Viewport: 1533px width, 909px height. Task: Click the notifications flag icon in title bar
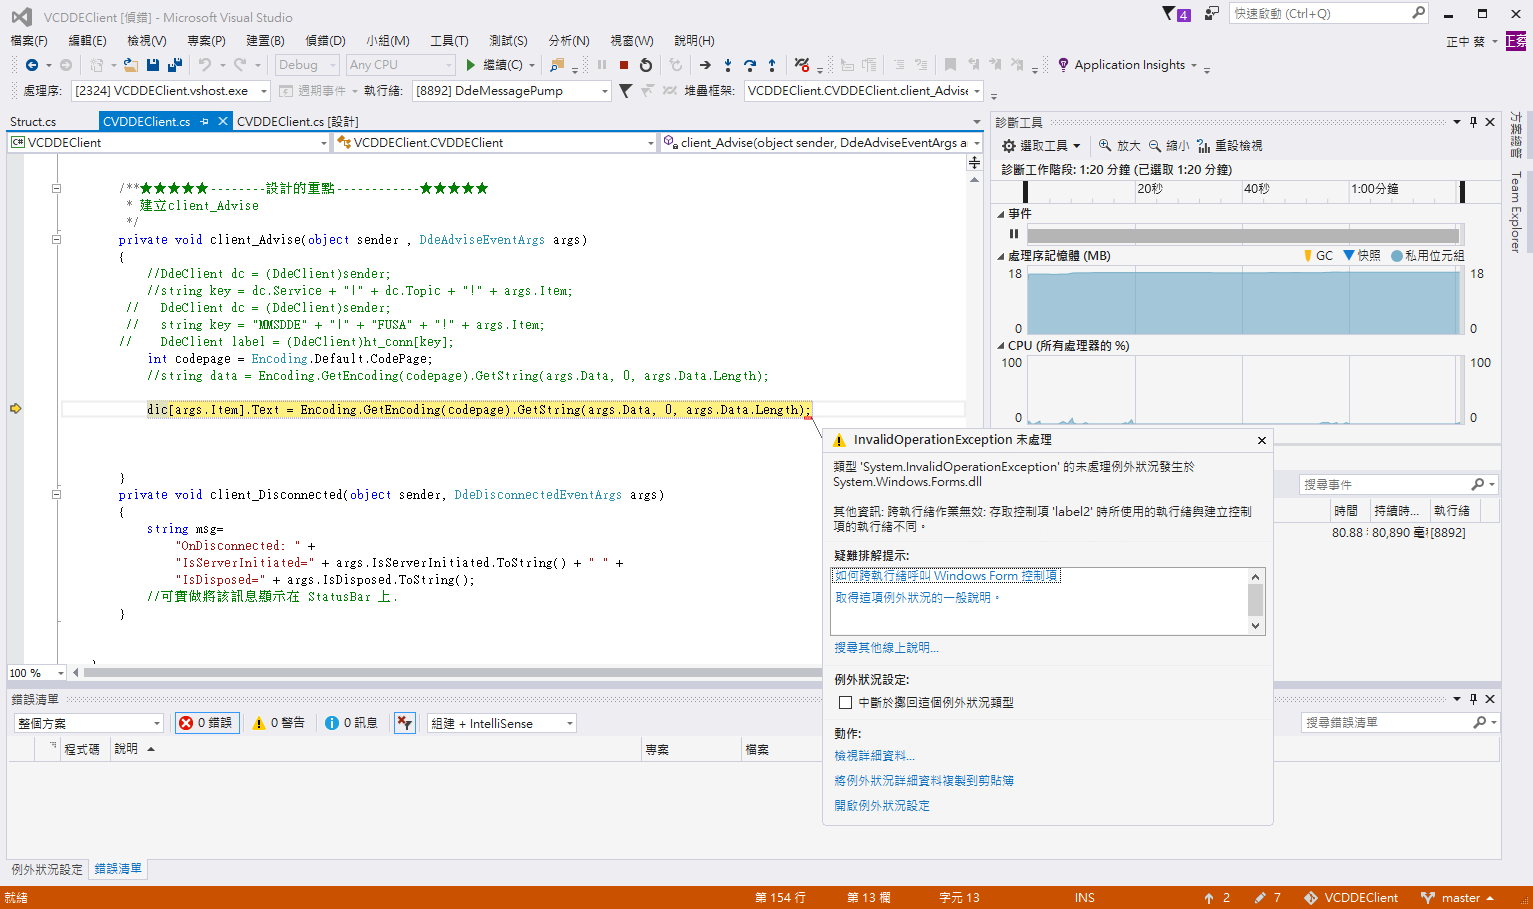[x=1176, y=14]
